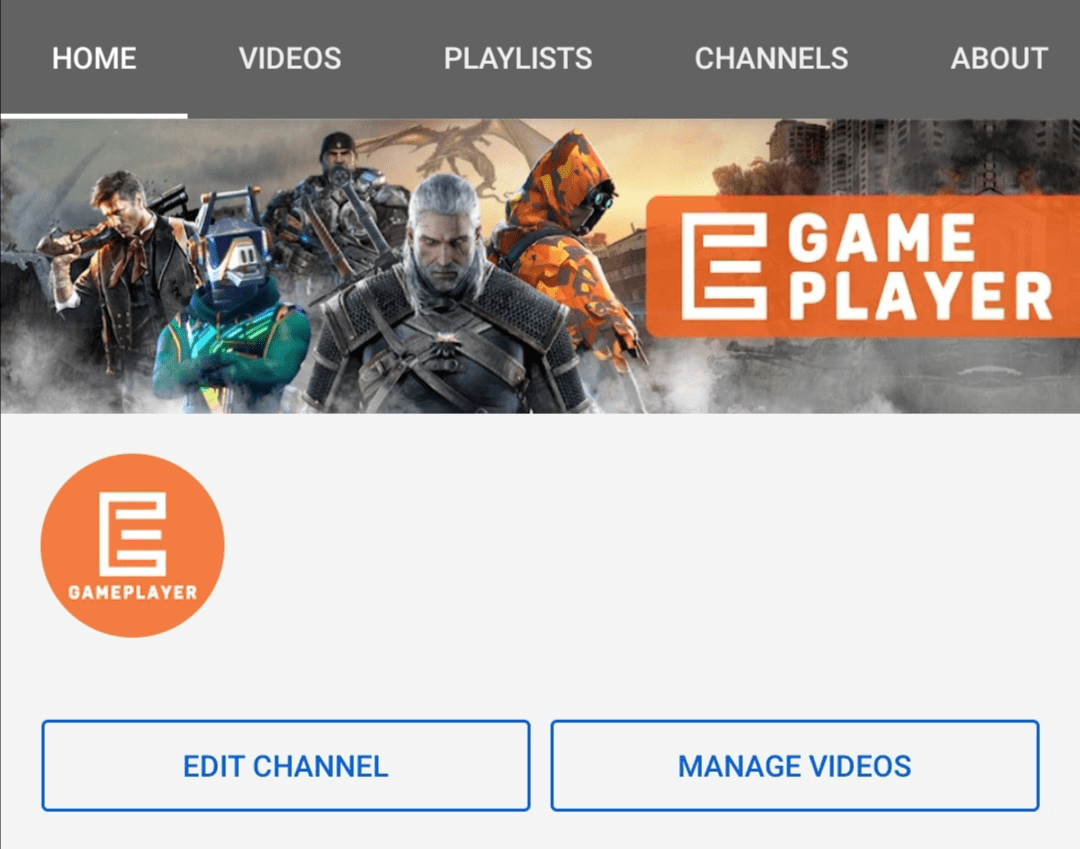Open the orange GamePlayer channel avatar
The image size is (1080, 849).
[x=132, y=545]
